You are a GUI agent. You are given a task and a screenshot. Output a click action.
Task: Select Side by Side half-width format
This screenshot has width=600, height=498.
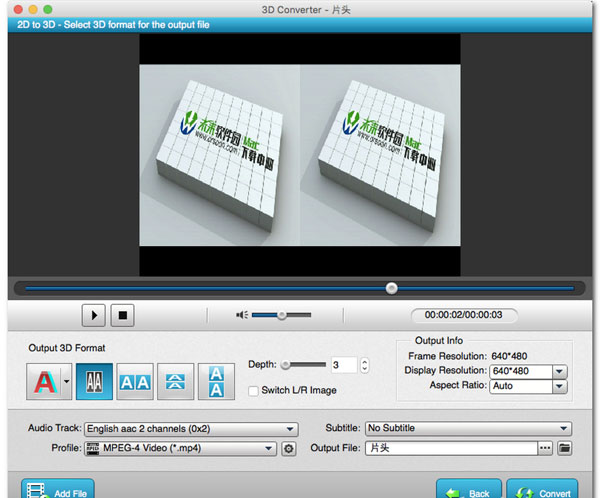(95, 382)
